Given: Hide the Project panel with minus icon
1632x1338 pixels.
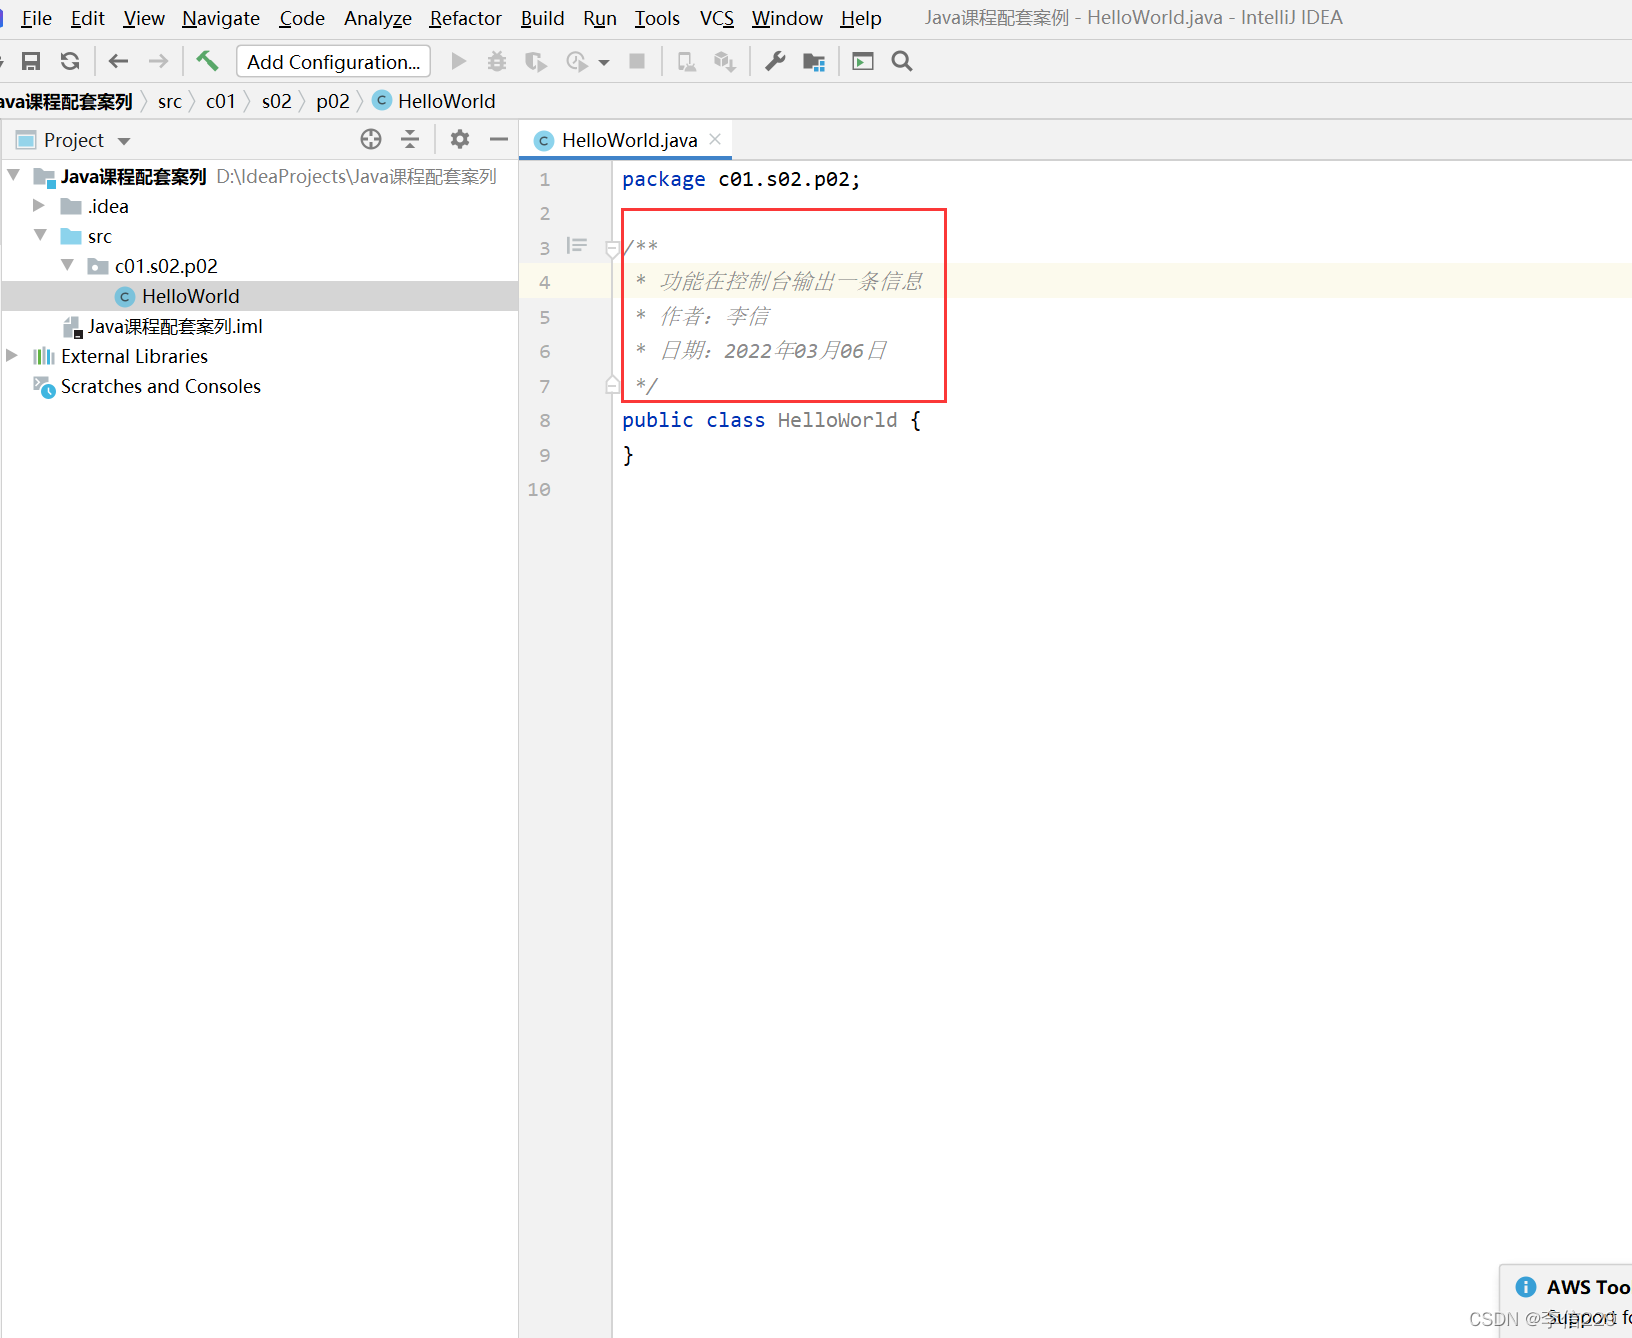Looking at the screenshot, I should [499, 140].
